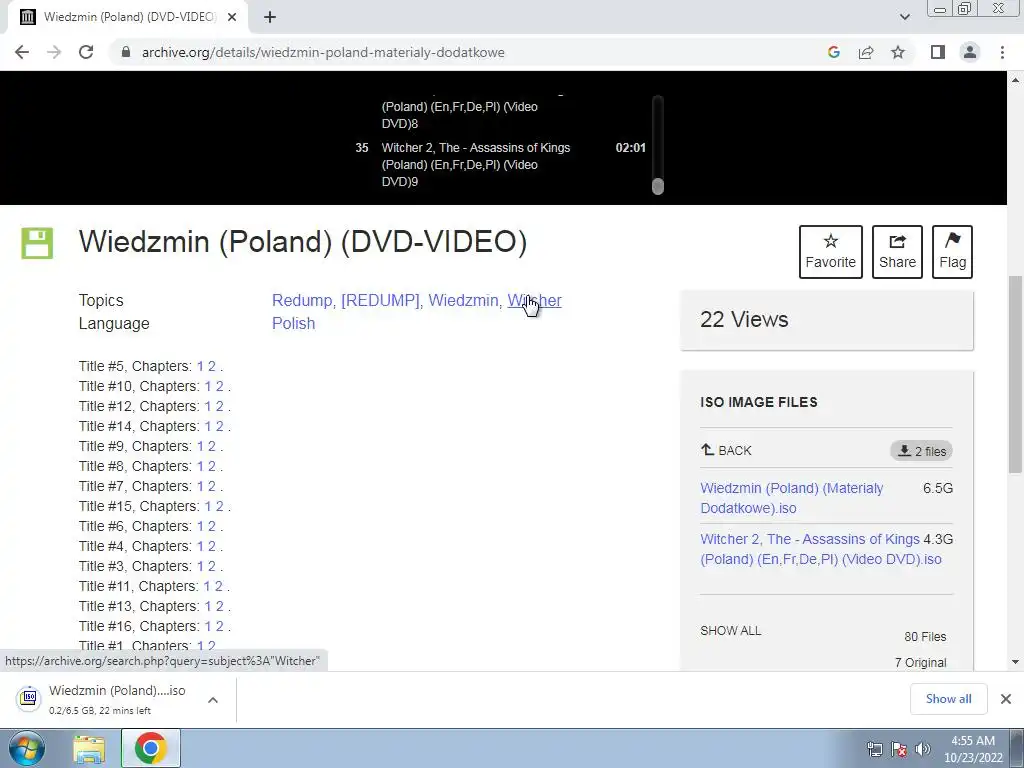Close the downloads bar
This screenshot has height=768, width=1024.
coord(1006,699)
